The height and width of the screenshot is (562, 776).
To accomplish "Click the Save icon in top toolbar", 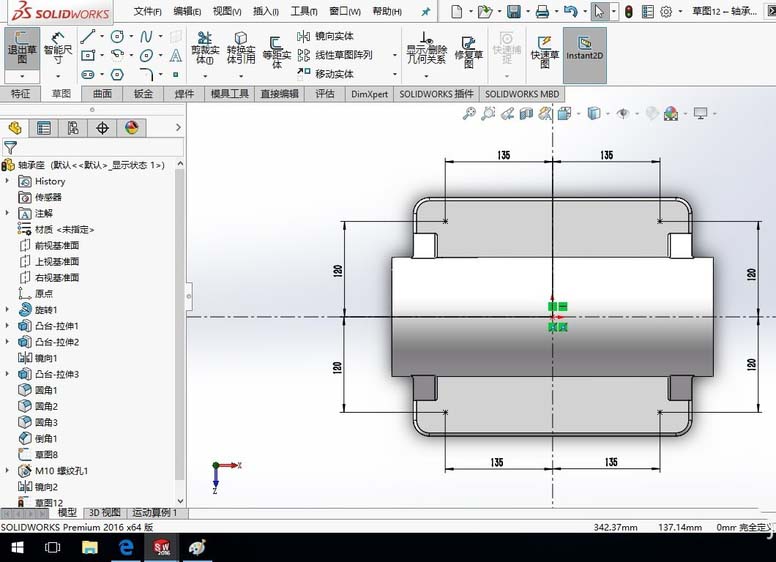I will 514,11.
